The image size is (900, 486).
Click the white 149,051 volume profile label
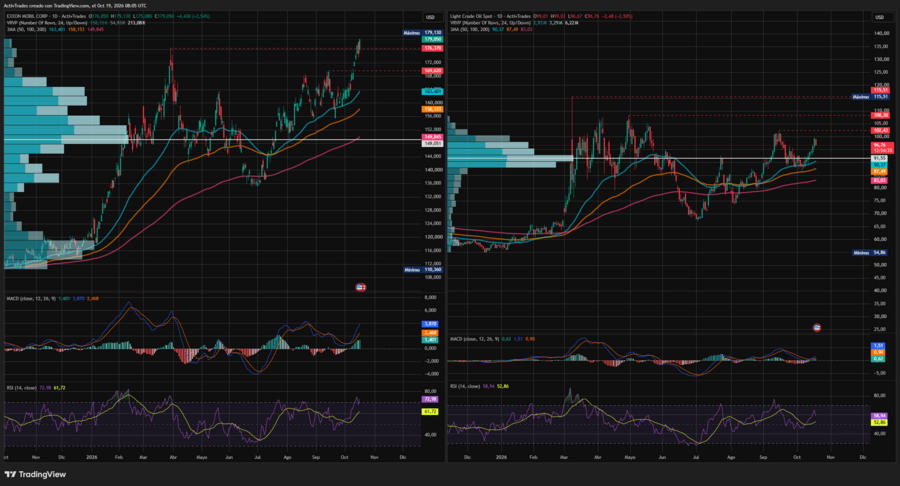(432, 143)
